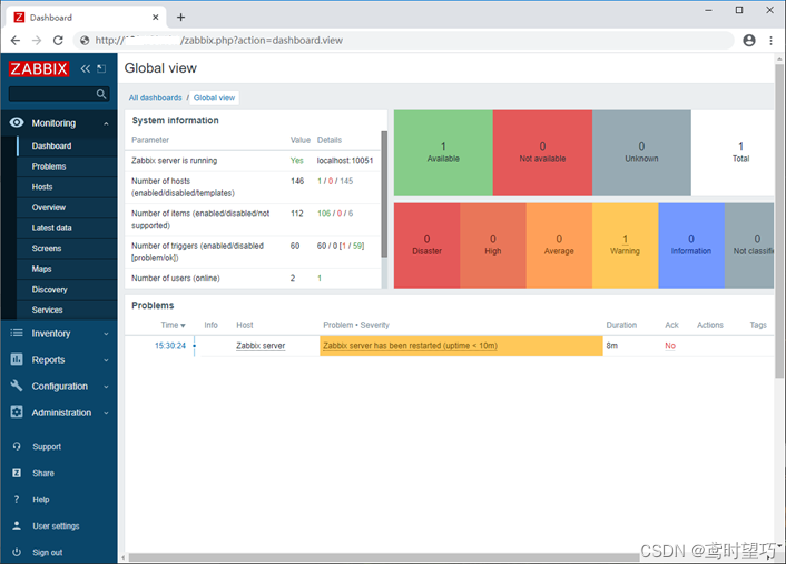The width and height of the screenshot is (791, 569).
Task: Click the Global view breadcrumb link
Action: tap(214, 98)
